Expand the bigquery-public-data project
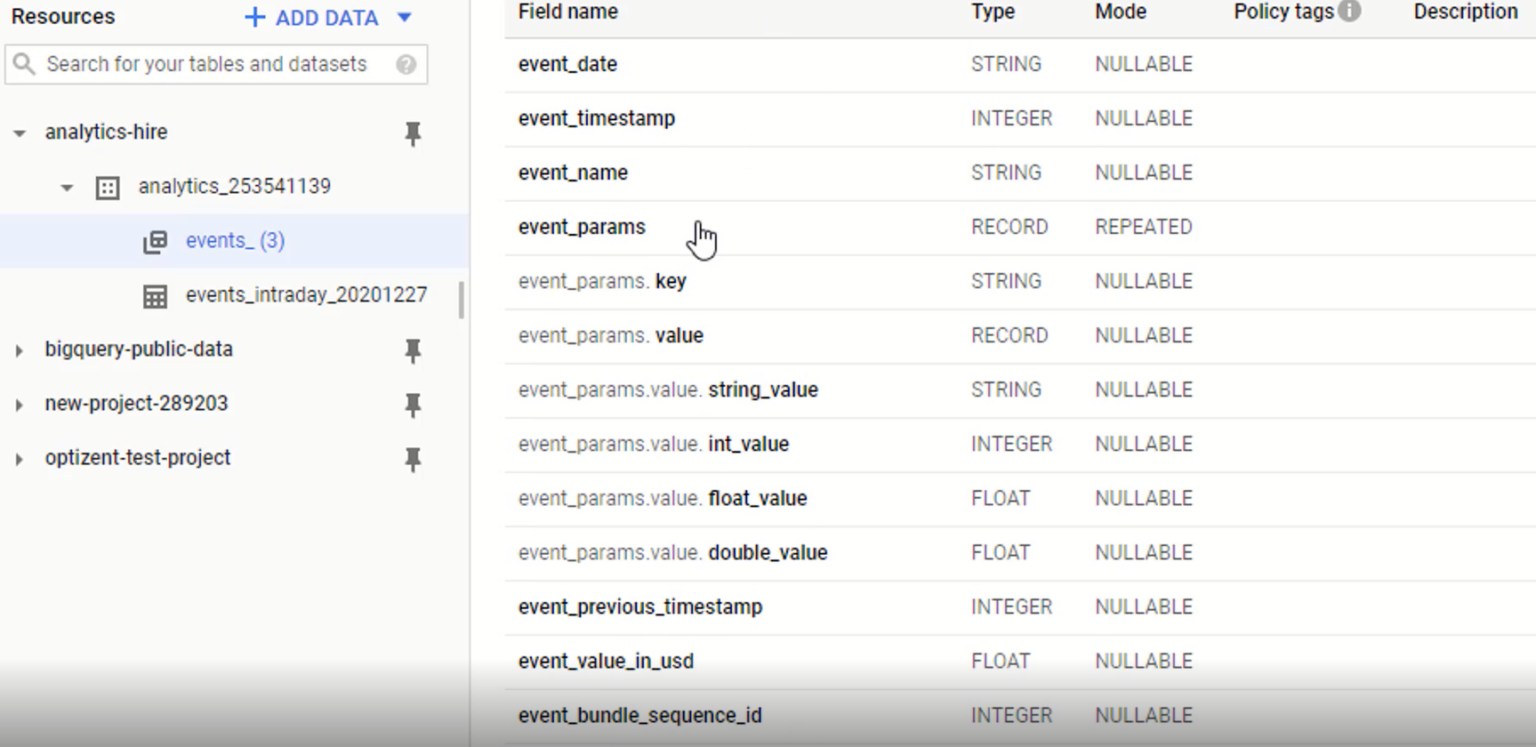This screenshot has height=747, width=1536. pos(17,350)
